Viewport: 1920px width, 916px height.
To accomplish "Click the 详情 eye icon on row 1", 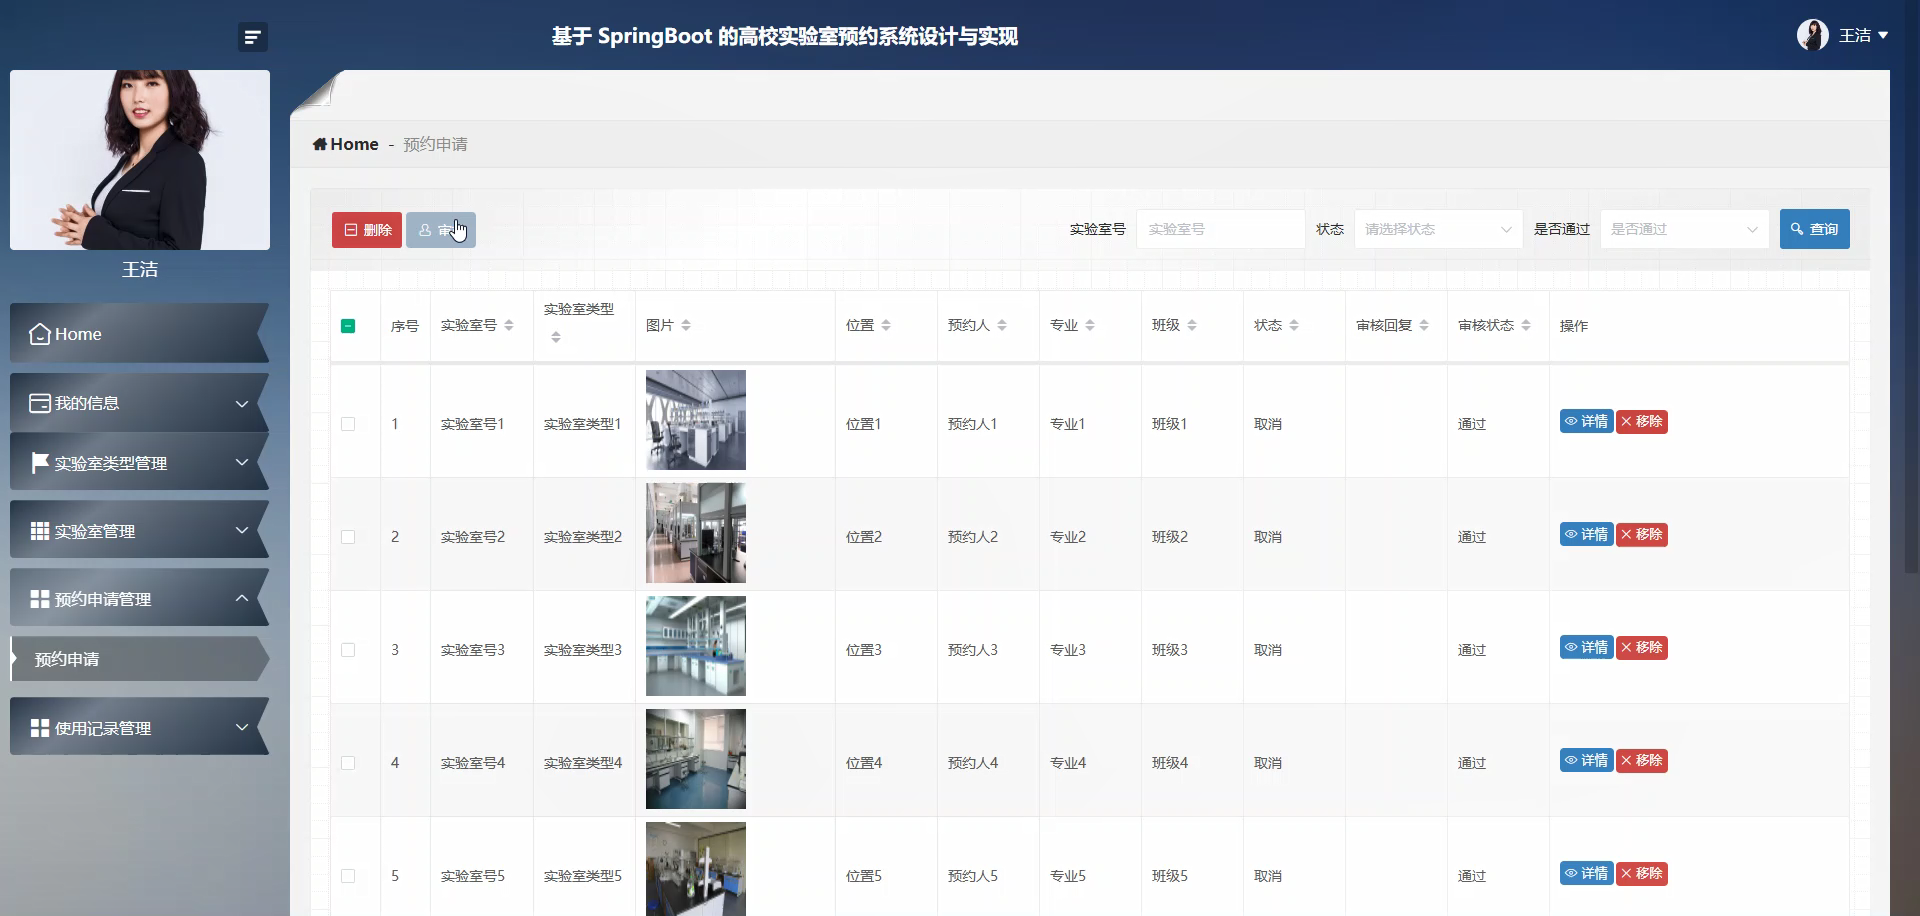I will click(1571, 421).
